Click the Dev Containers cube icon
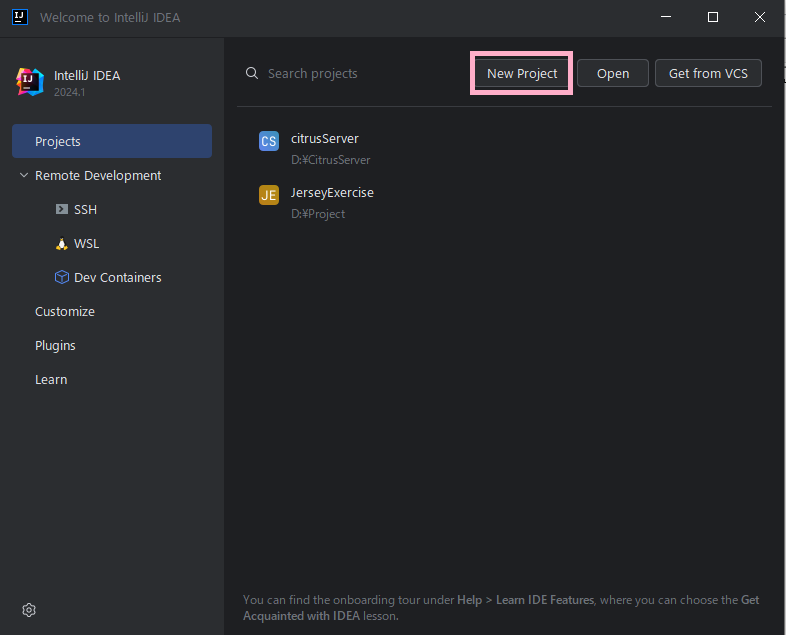Image resolution: width=786 pixels, height=635 pixels. tap(62, 277)
